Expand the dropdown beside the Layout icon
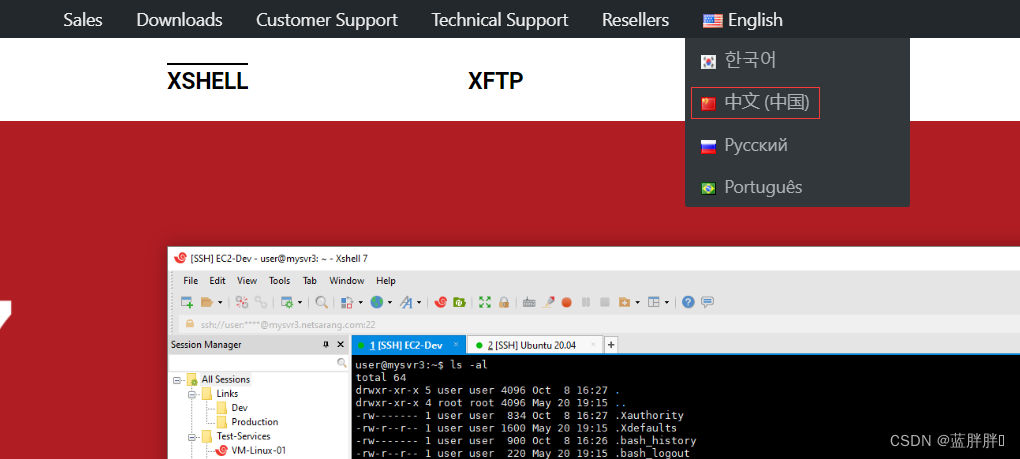The width and height of the screenshot is (1020, 459). [667, 302]
